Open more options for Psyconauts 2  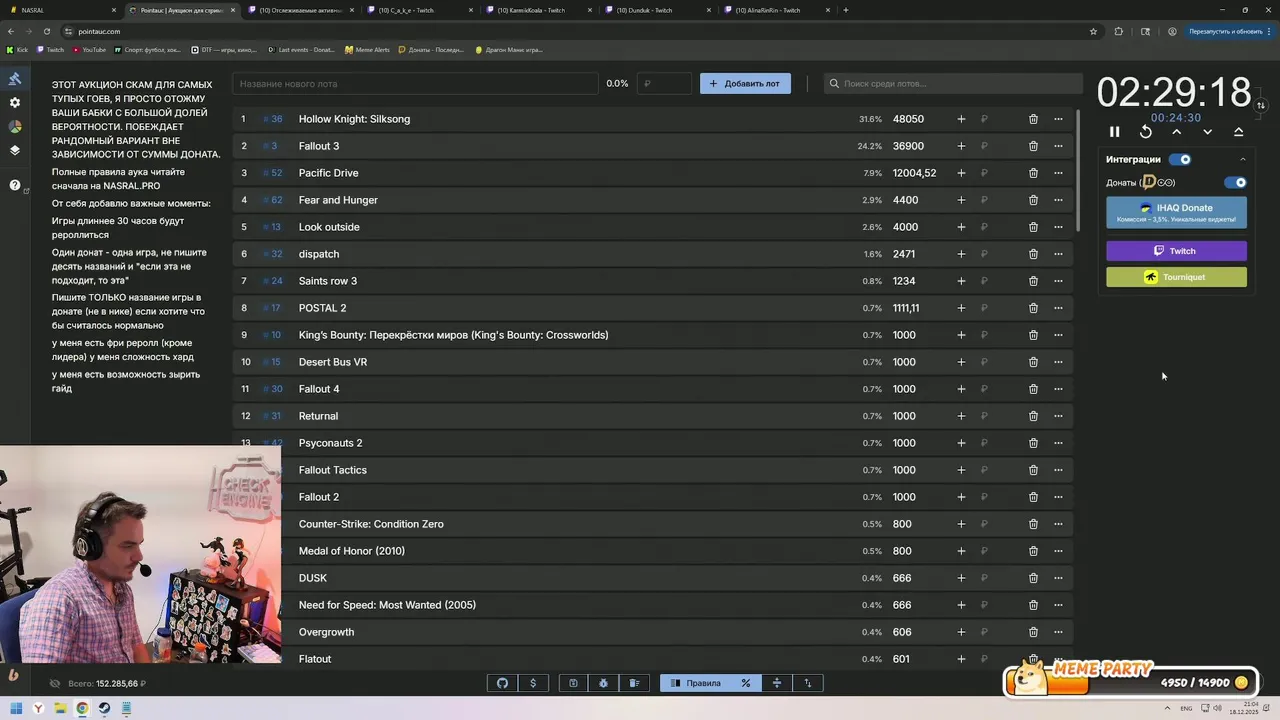1058,443
